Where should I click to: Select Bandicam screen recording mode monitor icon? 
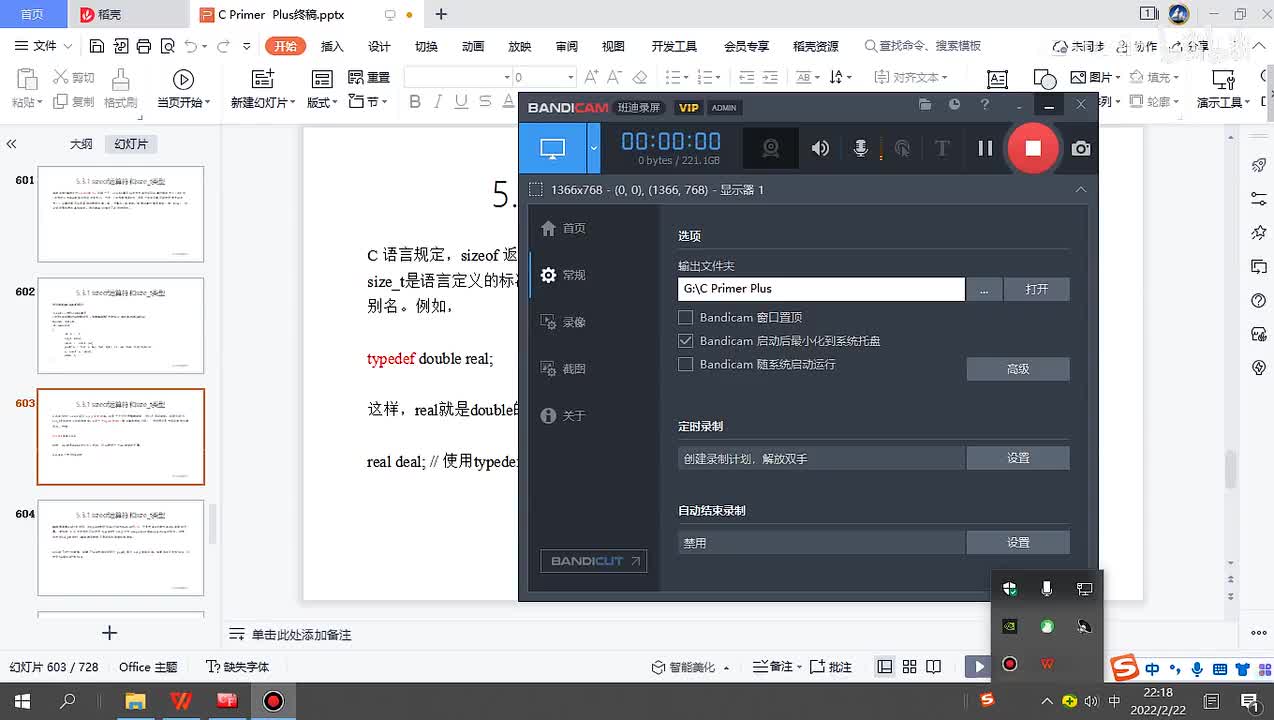pyautogui.click(x=553, y=148)
